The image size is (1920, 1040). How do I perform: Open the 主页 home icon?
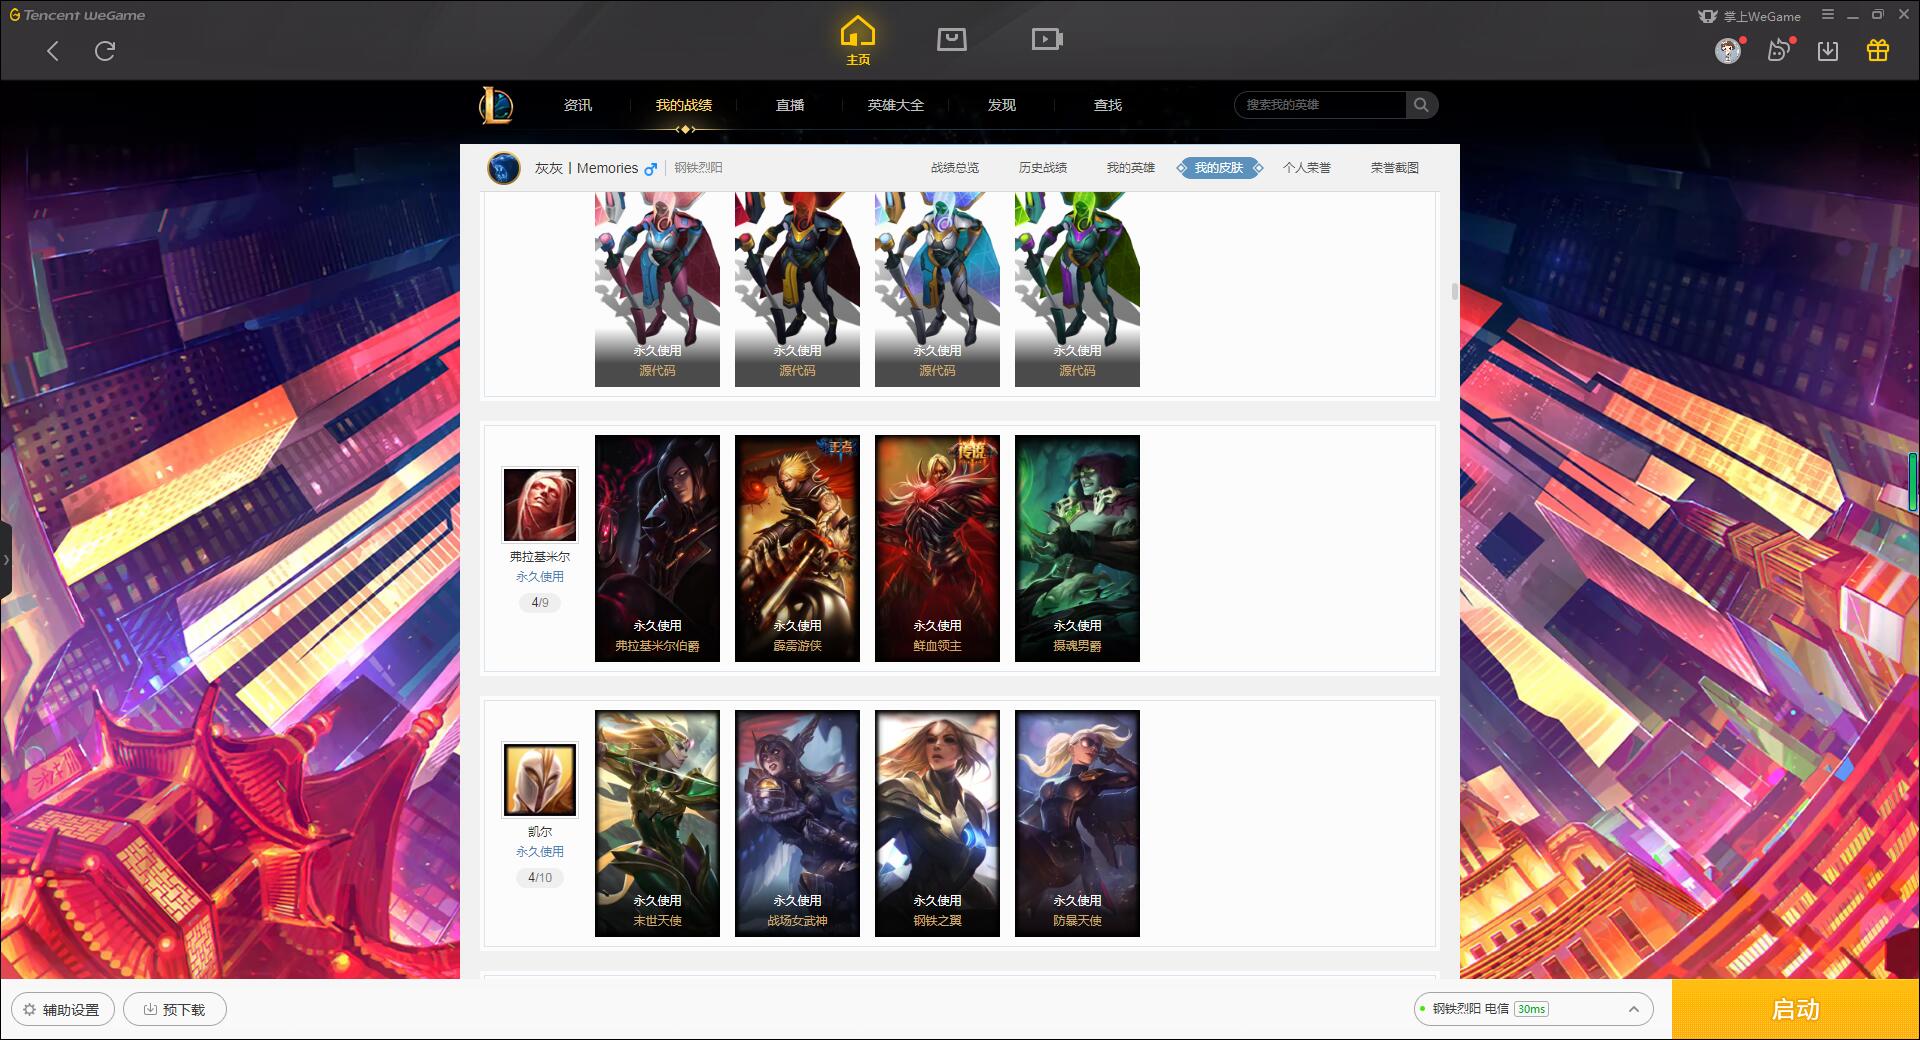pyautogui.click(x=858, y=41)
